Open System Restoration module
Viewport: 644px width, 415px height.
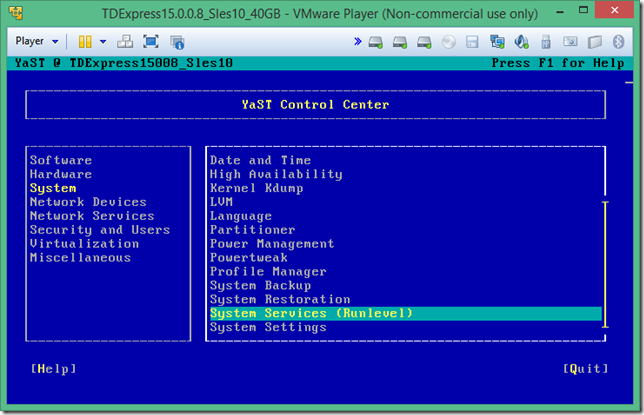(x=280, y=300)
